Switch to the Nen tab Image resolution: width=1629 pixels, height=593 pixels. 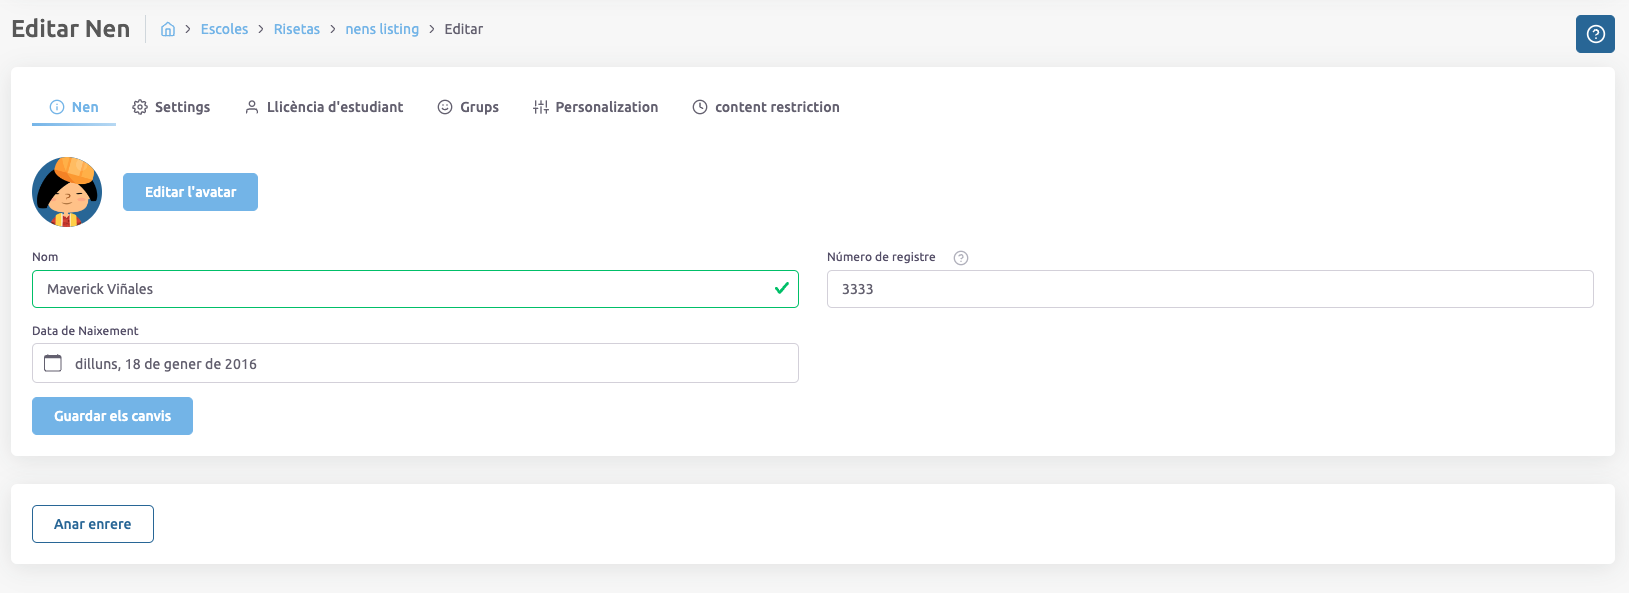(74, 107)
